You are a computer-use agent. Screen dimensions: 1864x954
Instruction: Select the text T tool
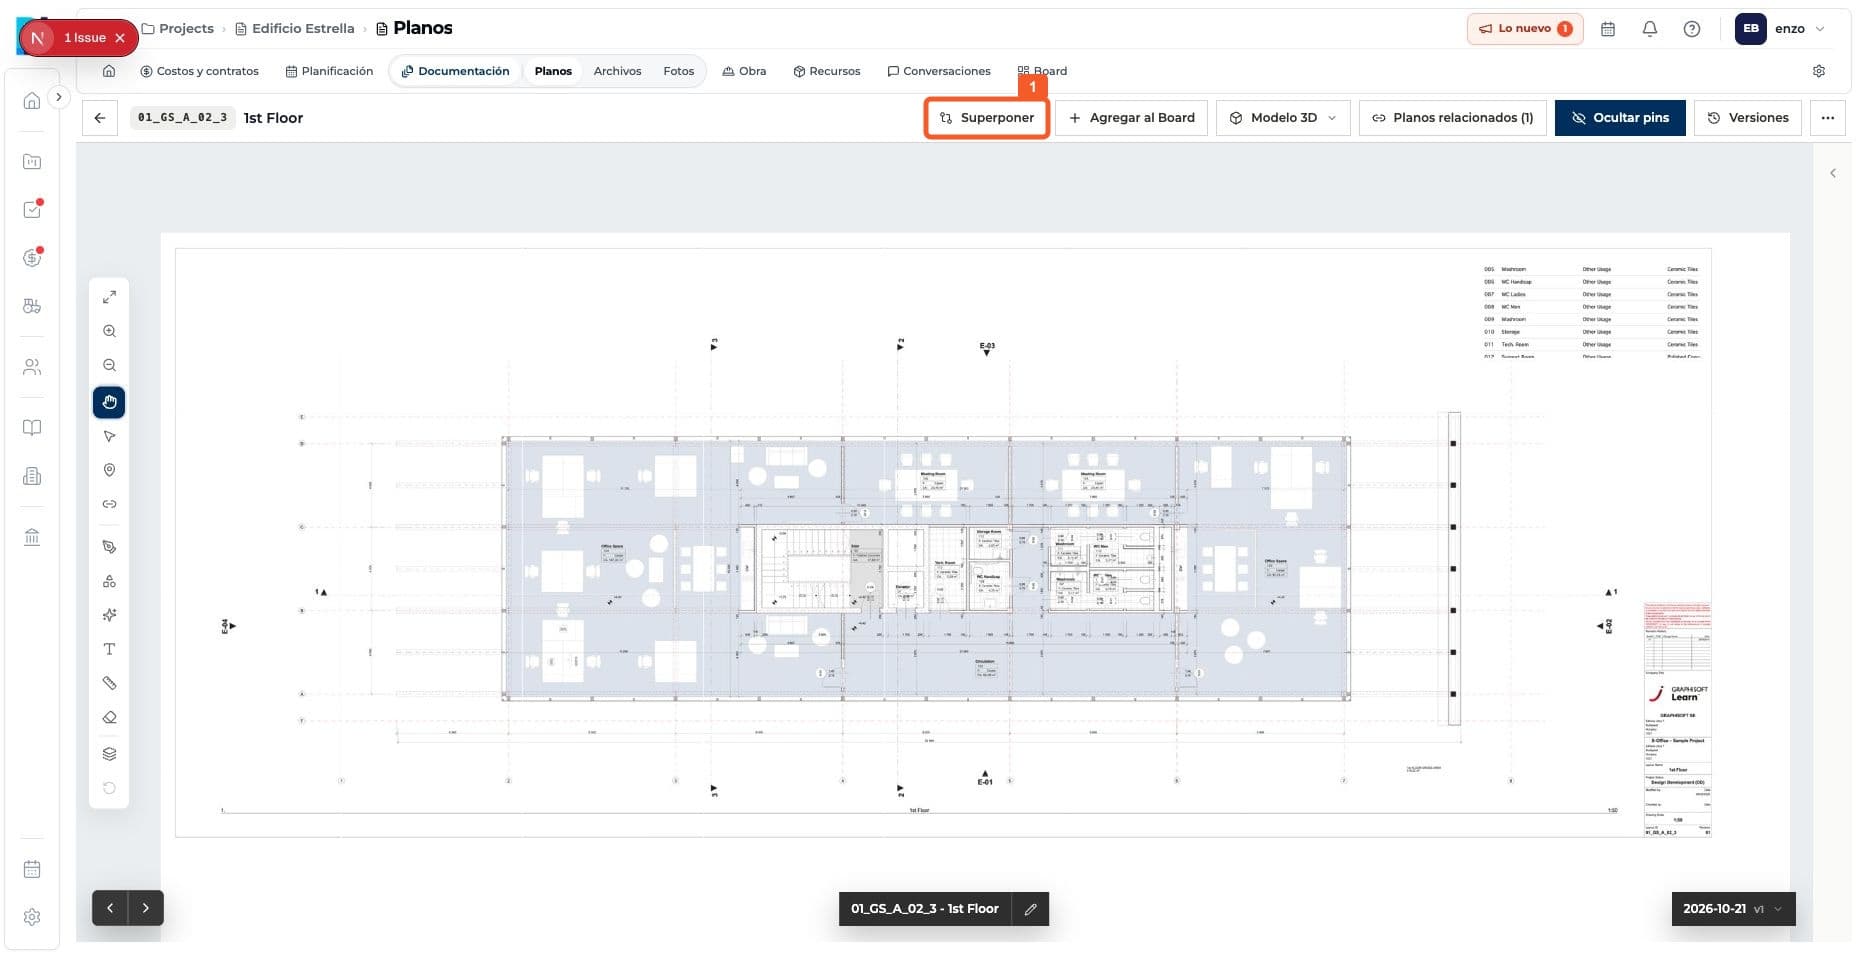click(x=109, y=649)
